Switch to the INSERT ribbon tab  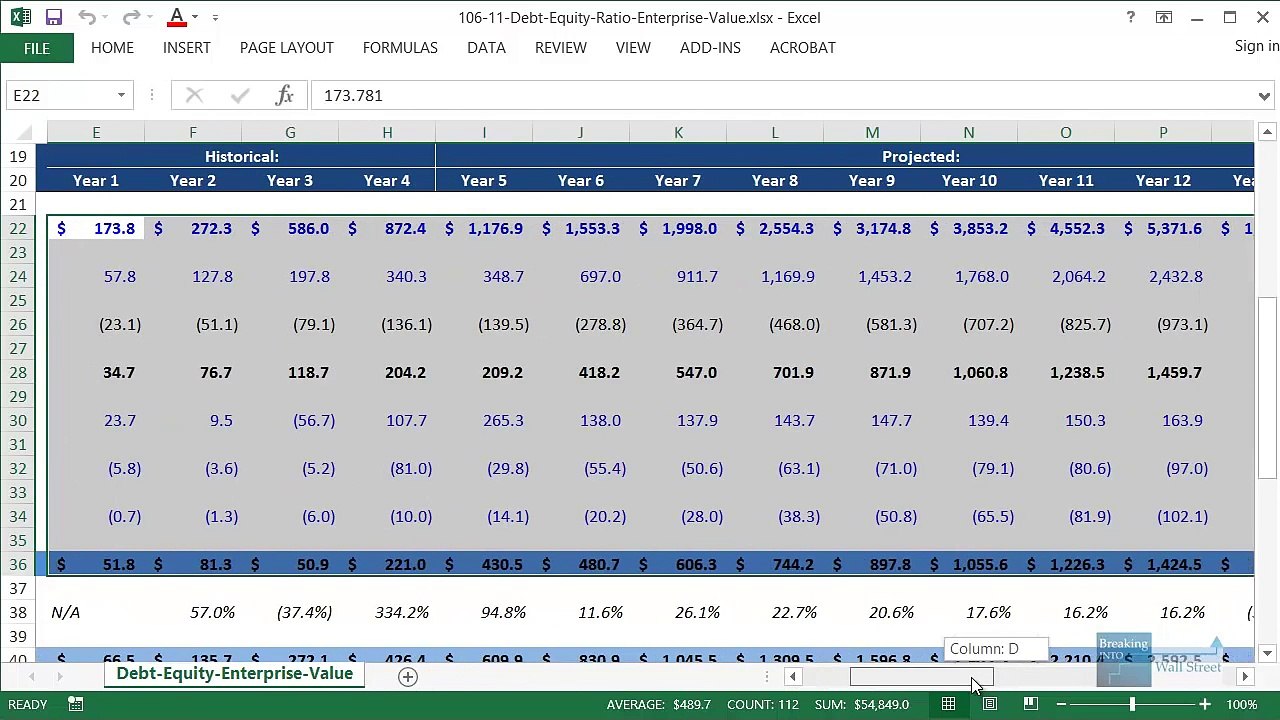[187, 48]
